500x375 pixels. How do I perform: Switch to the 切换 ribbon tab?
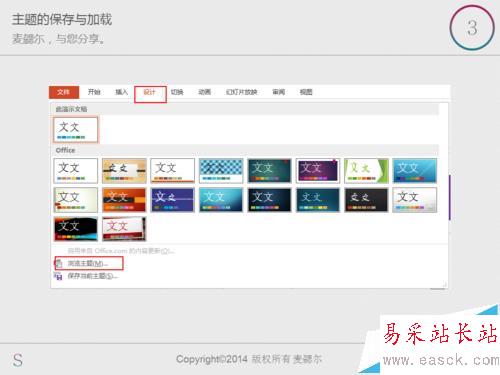coord(177,92)
